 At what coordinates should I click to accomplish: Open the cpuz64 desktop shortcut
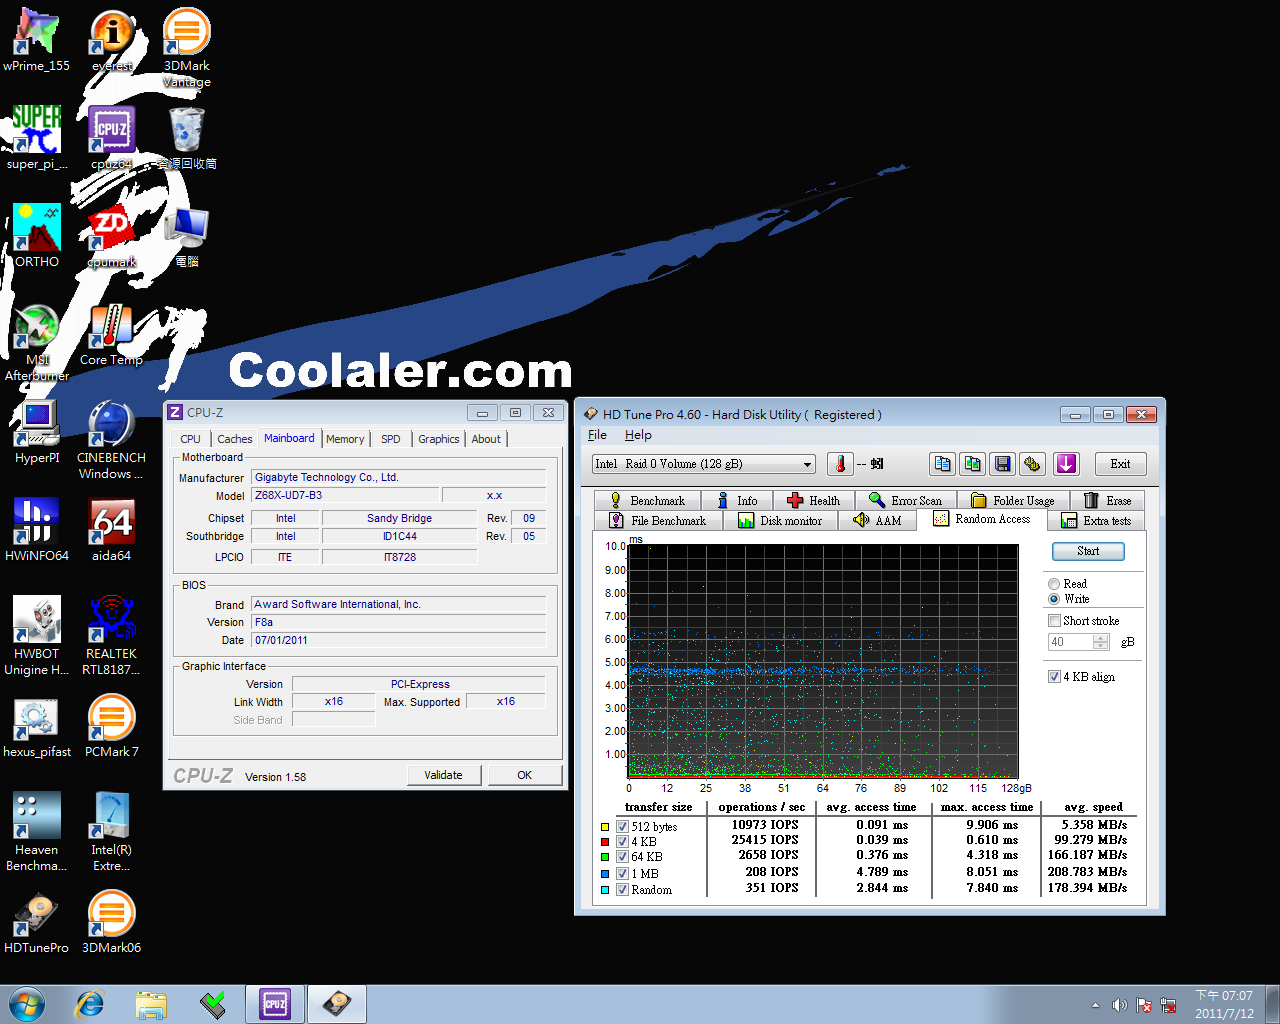pos(112,138)
